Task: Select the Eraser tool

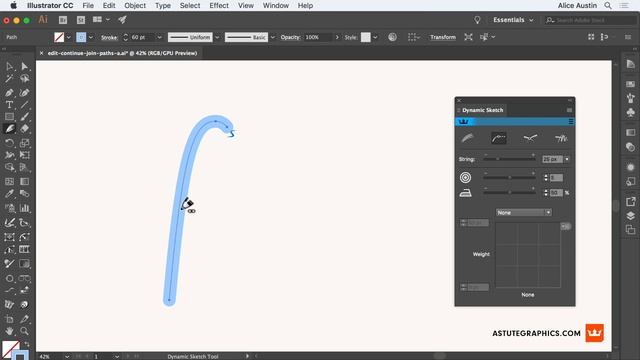Action: tap(24, 129)
